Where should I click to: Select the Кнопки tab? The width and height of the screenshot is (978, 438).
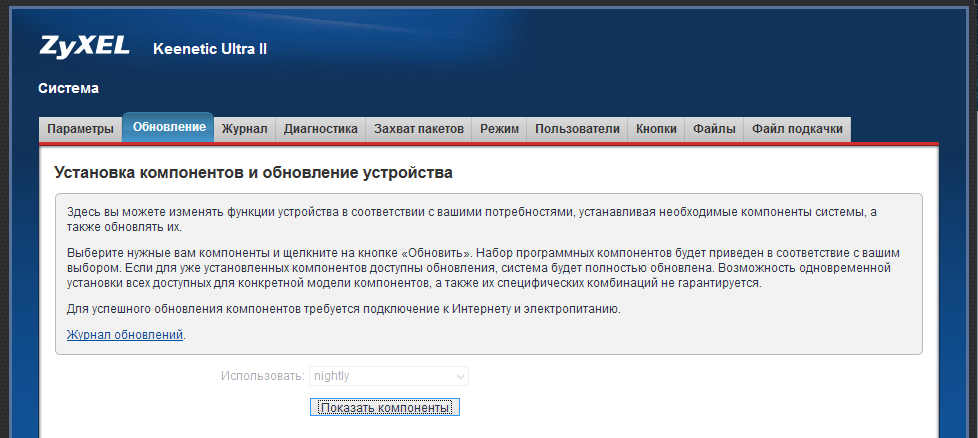[x=656, y=129]
